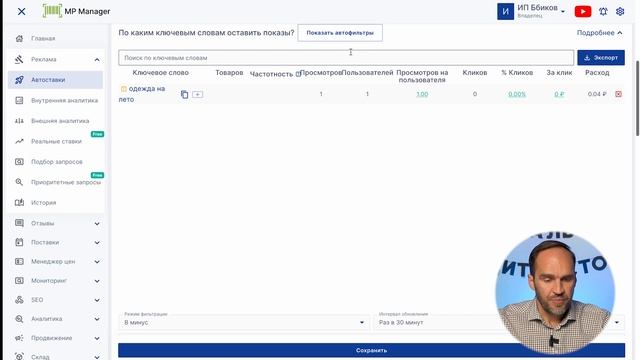Click the Экспорт button
This screenshot has height=360, width=640.
(601, 58)
